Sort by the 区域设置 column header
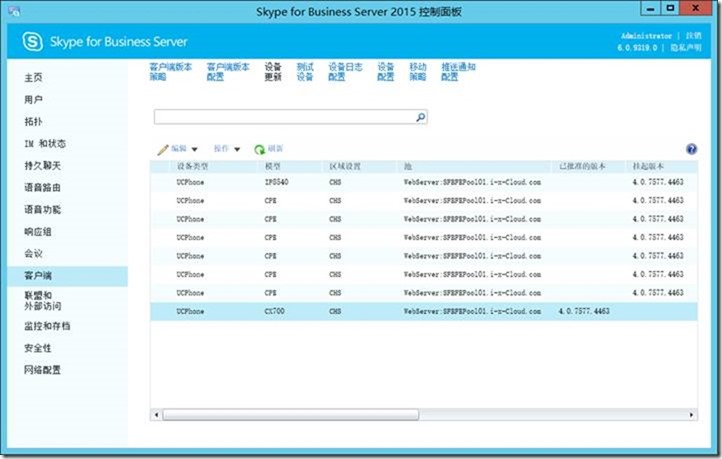Image resolution: width=722 pixels, height=459 pixels. tap(345, 166)
